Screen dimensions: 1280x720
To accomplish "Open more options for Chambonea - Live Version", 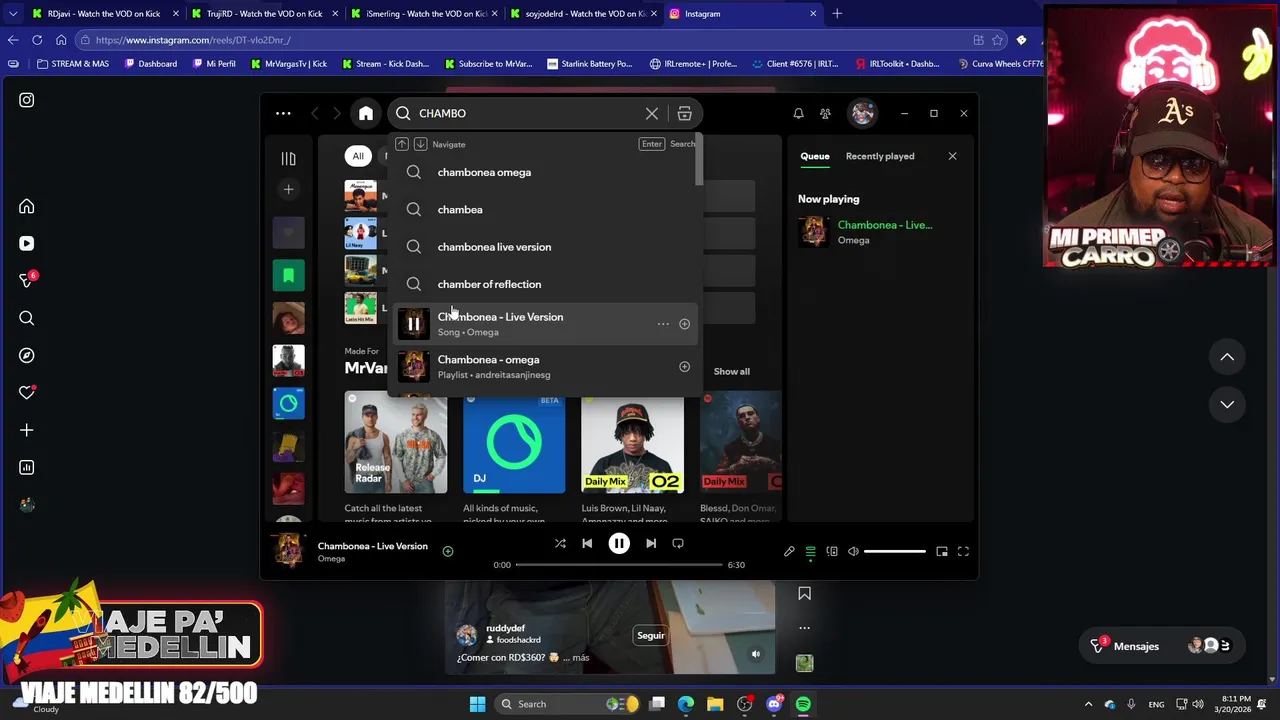I will tap(663, 324).
